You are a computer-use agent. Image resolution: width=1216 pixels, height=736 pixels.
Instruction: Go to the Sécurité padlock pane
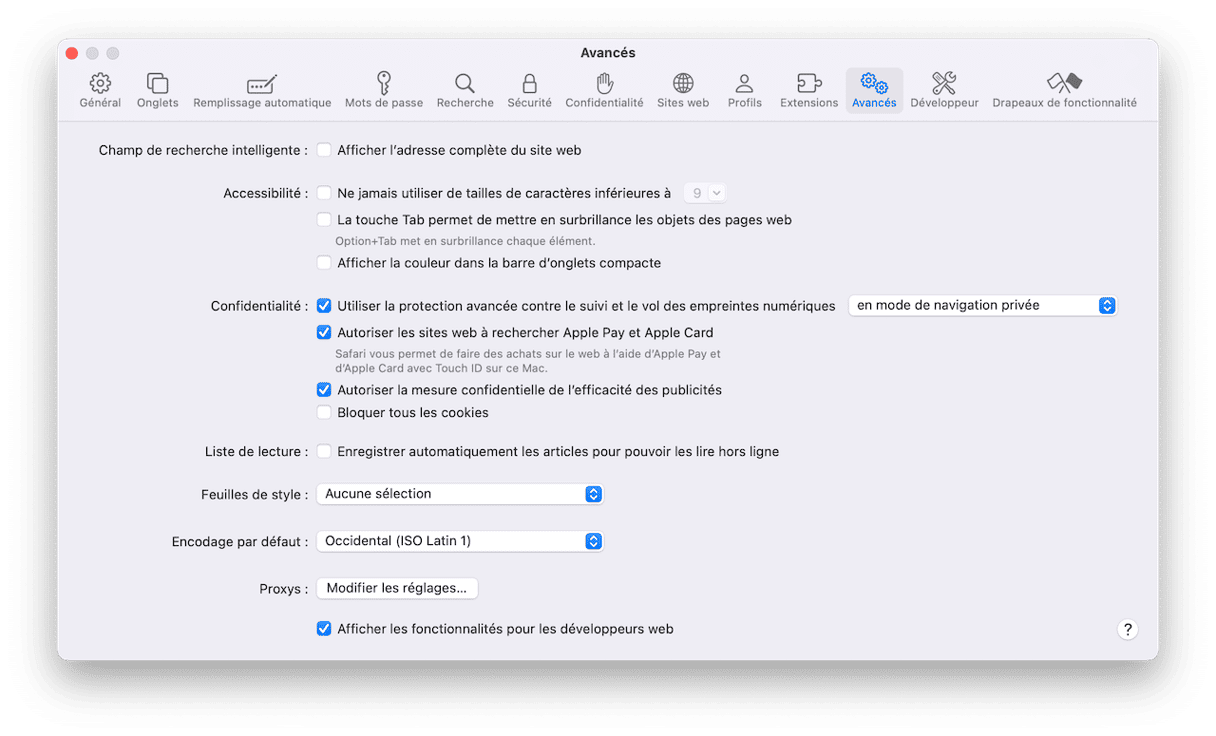[529, 84]
